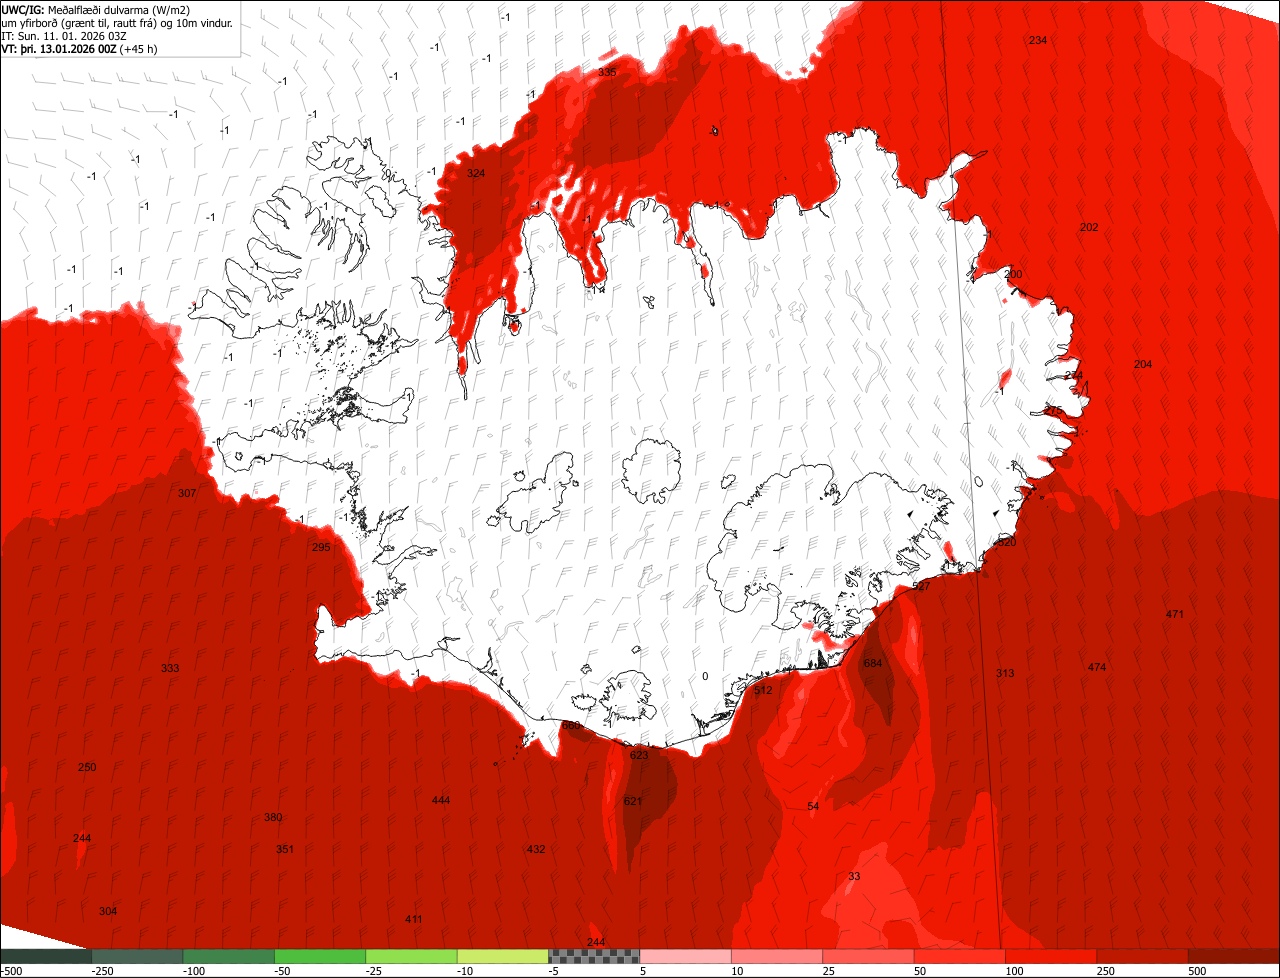1280x978 pixels.
Task: Click the 234 value in the northeast
Action: (1038, 40)
